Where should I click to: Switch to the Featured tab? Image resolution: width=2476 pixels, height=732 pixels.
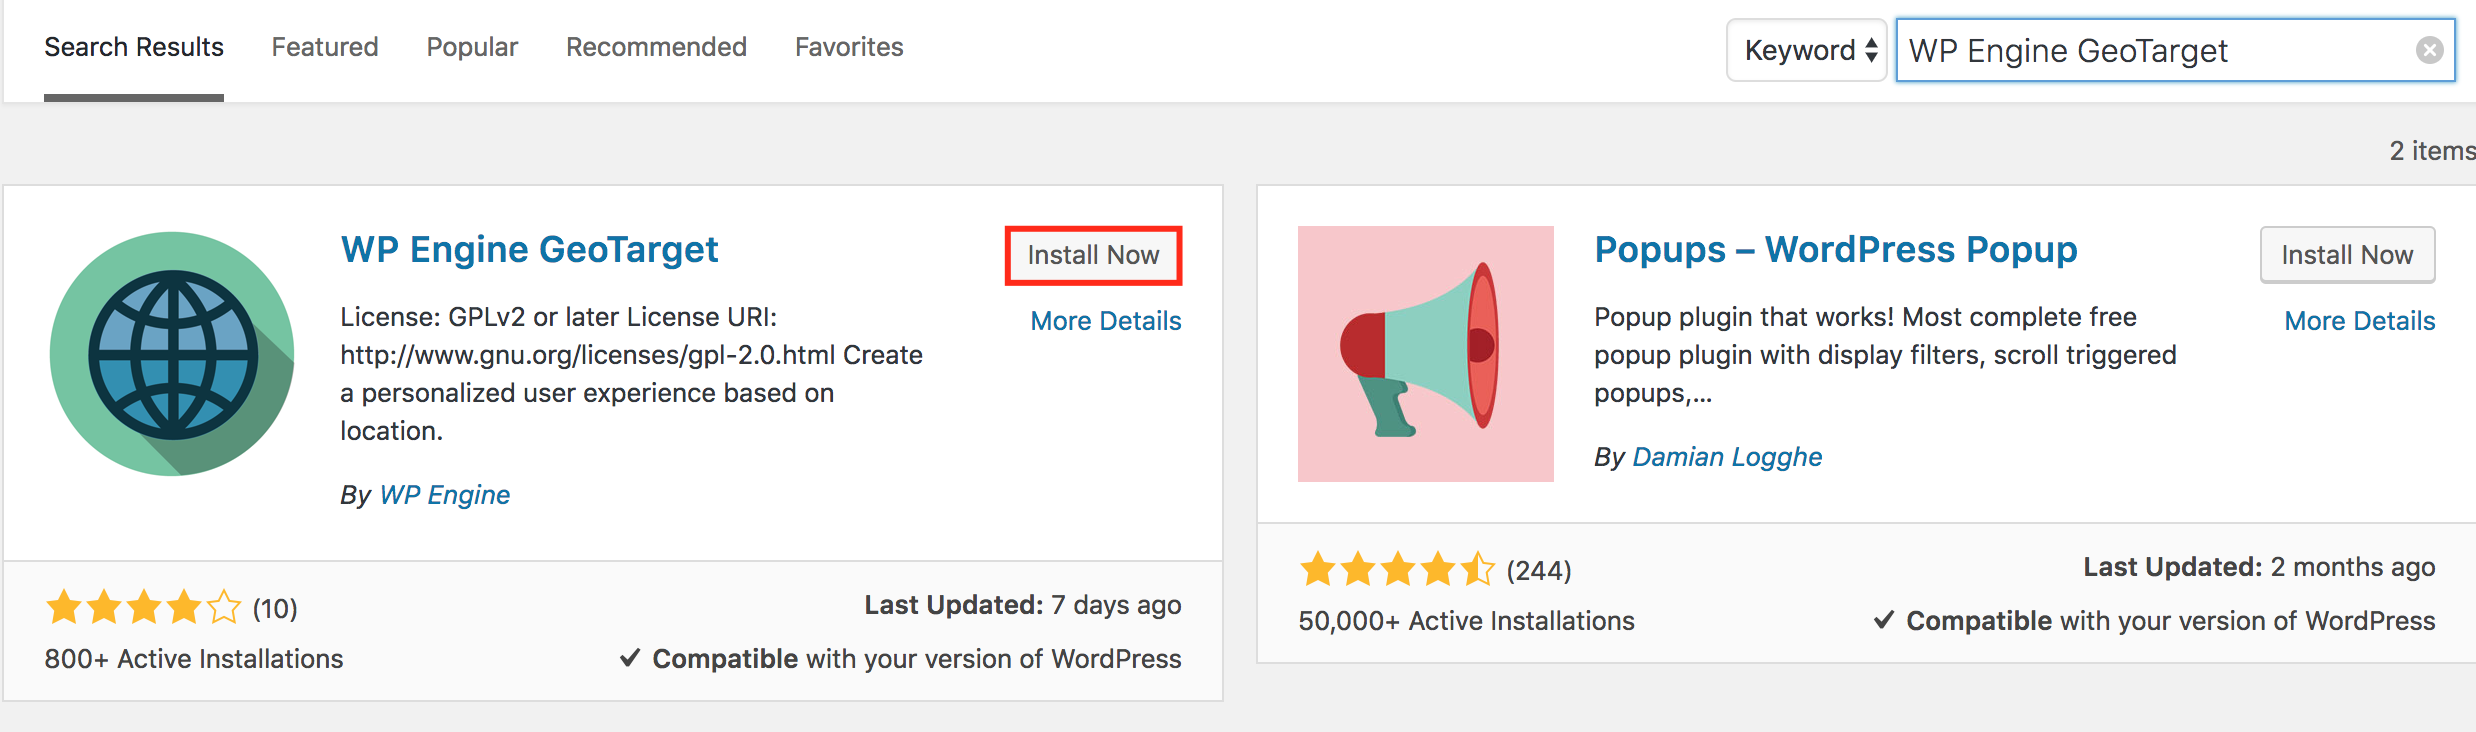[x=325, y=47]
